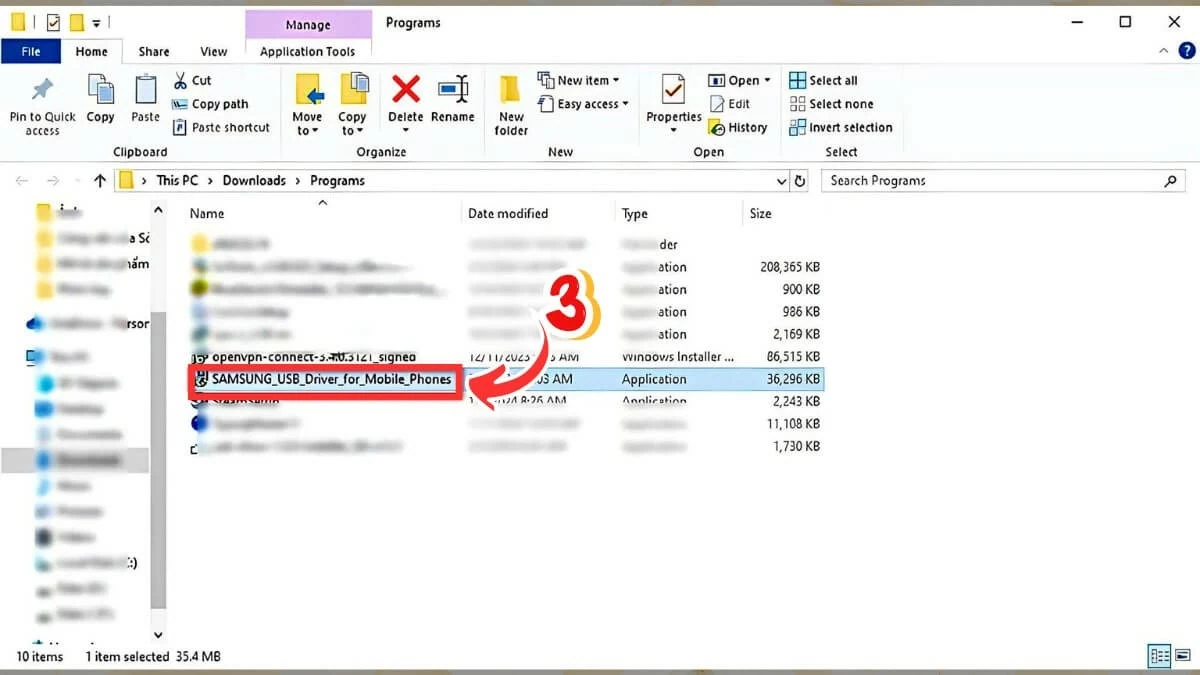
Task: Open the File menu
Action: (x=31, y=52)
